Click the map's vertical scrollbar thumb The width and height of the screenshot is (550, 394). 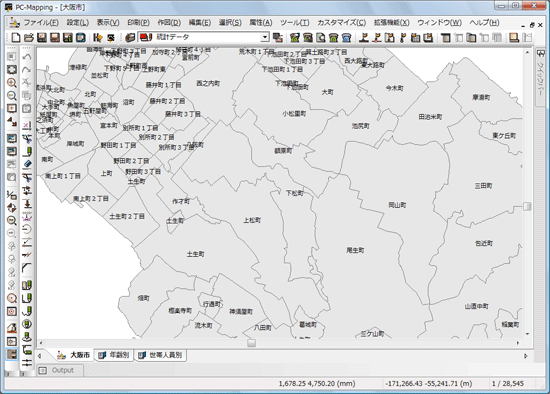[527, 206]
